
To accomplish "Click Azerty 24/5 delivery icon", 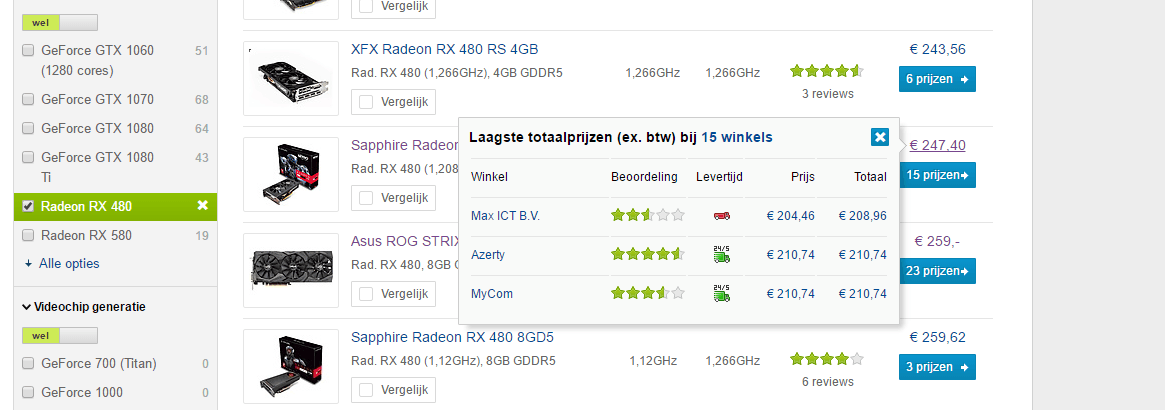I will (721, 254).
